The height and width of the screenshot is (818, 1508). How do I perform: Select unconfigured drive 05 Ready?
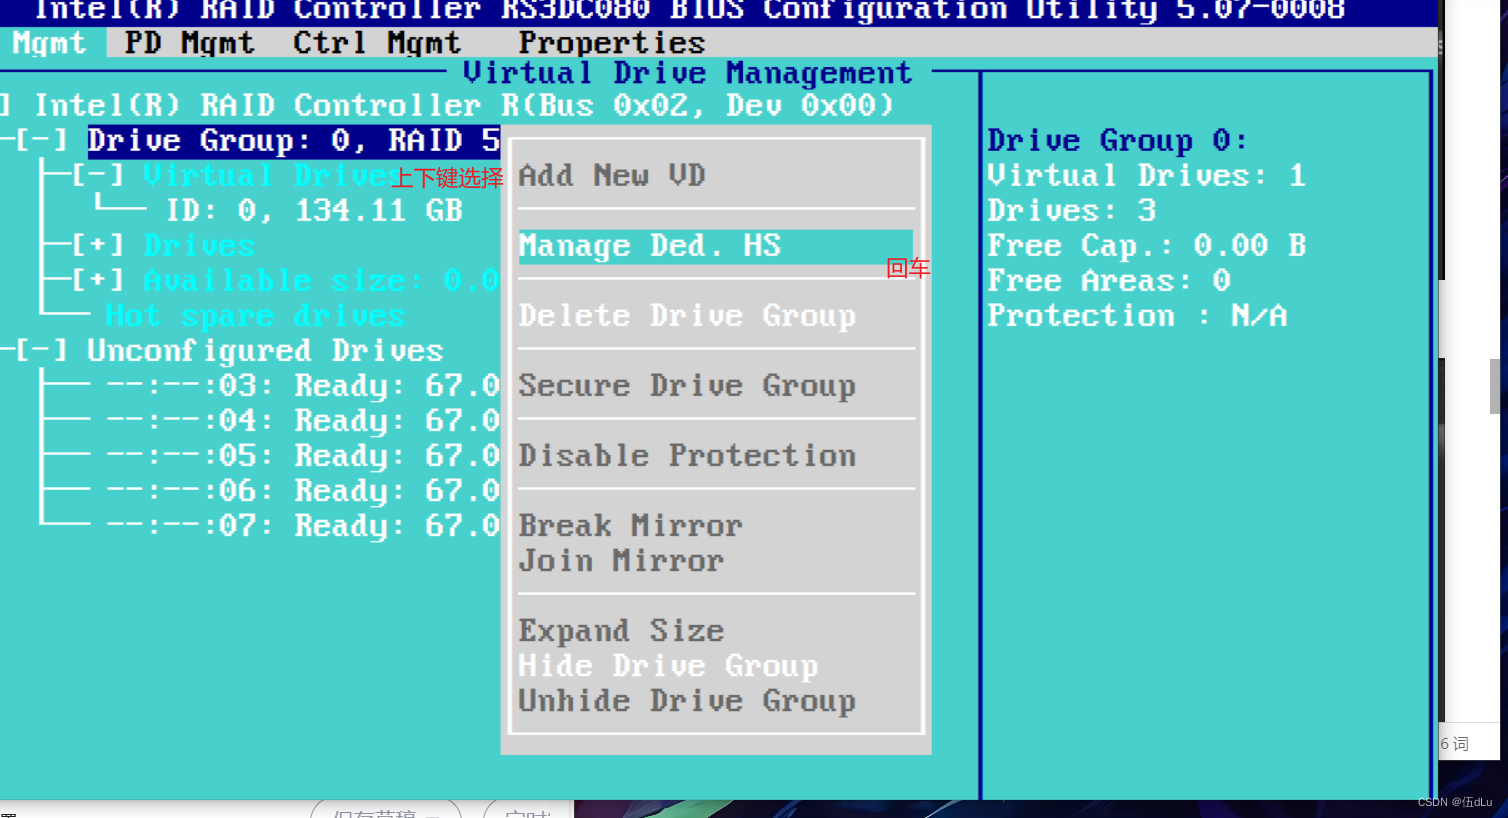pos(302,456)
